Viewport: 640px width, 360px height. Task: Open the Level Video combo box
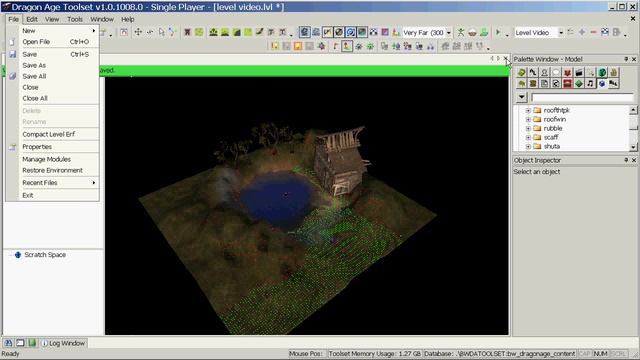[539, 32]
